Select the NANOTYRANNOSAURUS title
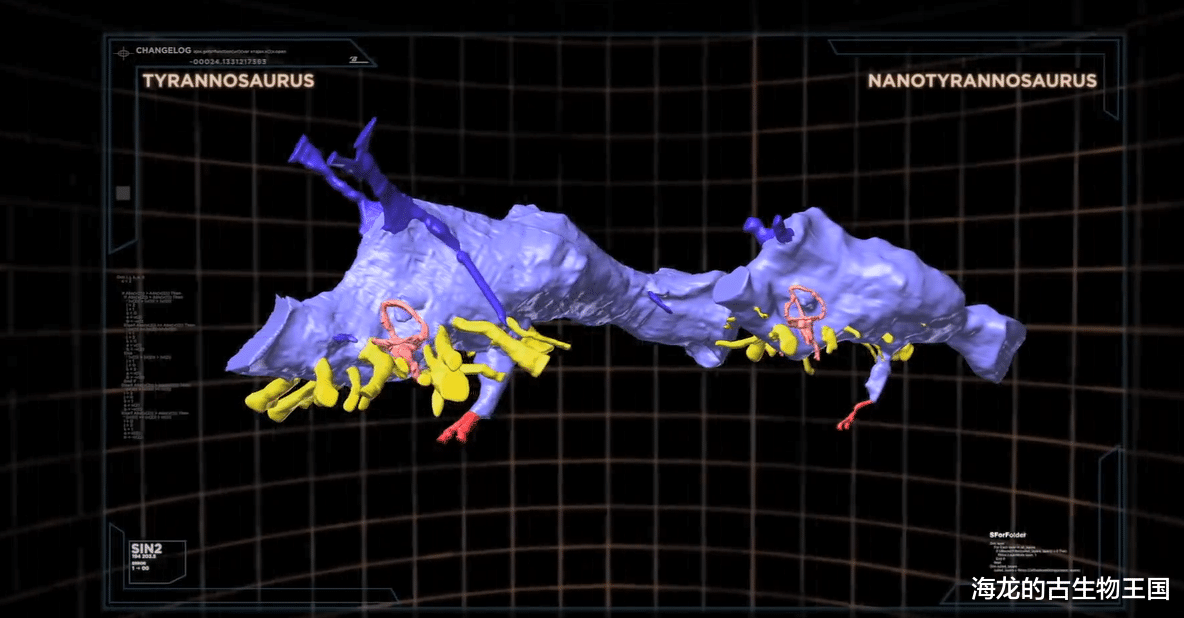The image size is (1184, 618). point(982,81)
